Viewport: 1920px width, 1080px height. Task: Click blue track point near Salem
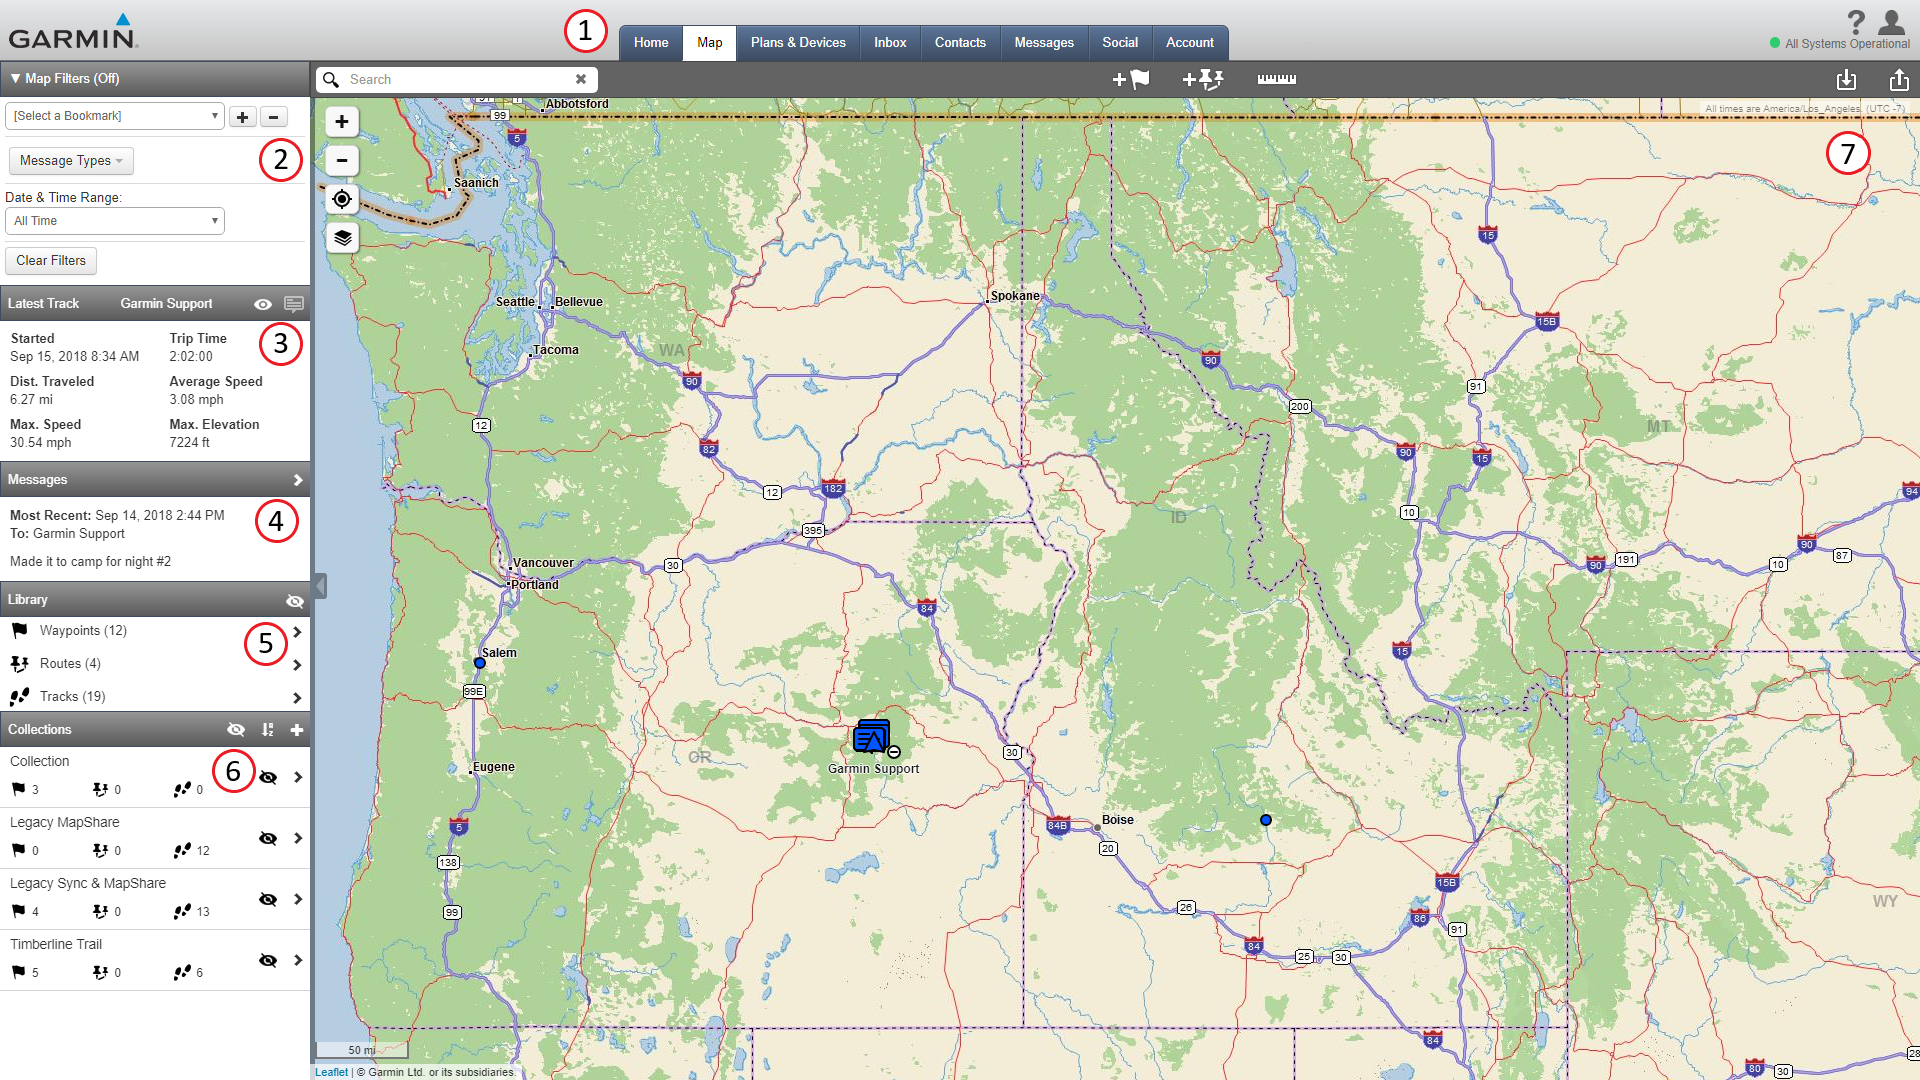coord(480,663)
